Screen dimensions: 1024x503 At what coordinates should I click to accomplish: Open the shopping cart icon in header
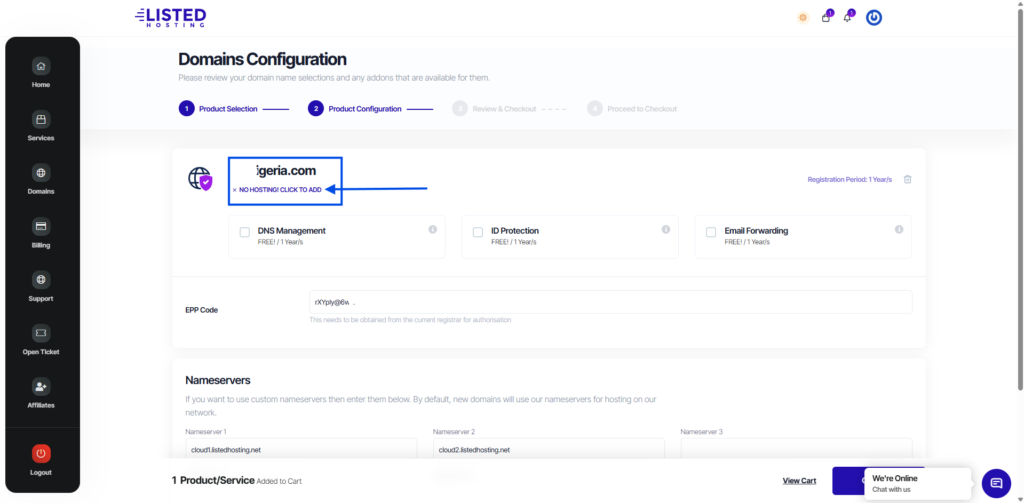(826, 17)
